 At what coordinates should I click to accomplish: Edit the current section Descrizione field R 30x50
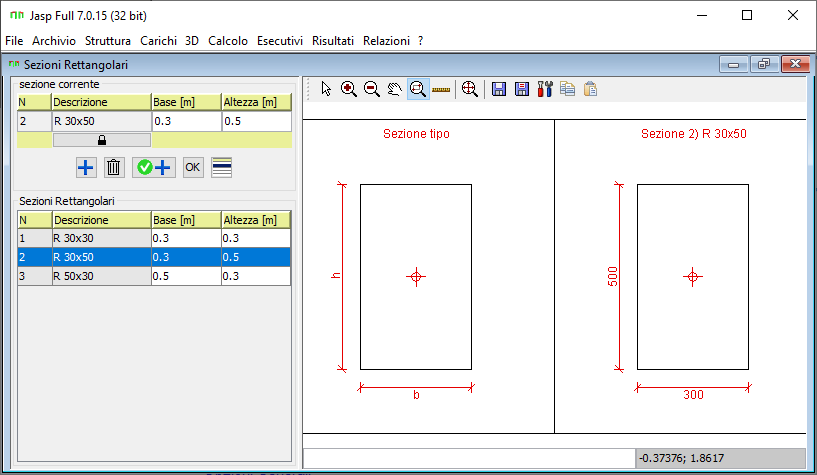102,121
